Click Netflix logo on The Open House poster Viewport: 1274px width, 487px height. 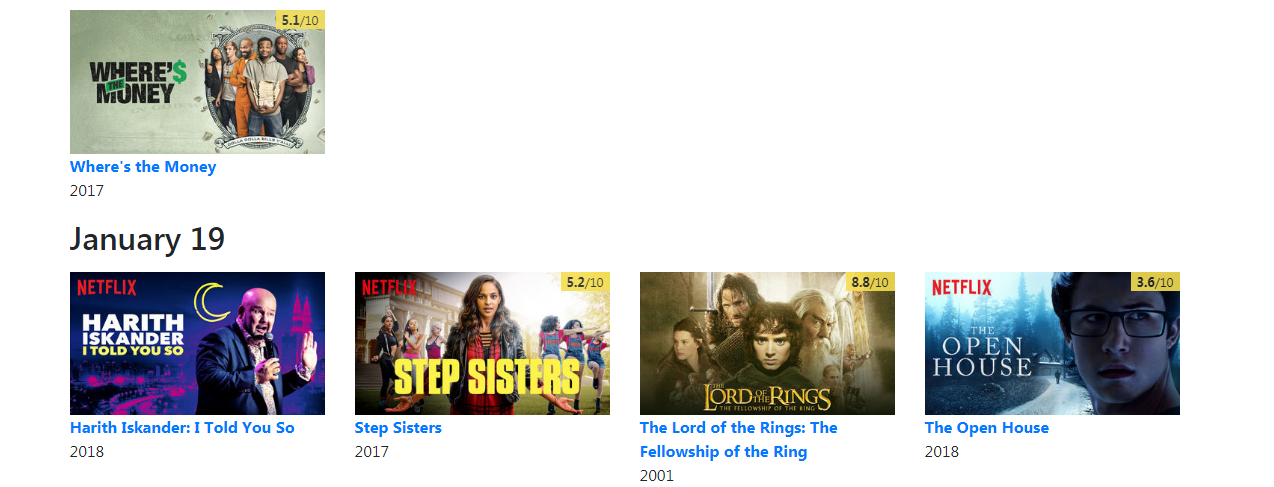[x=962, y=288]
